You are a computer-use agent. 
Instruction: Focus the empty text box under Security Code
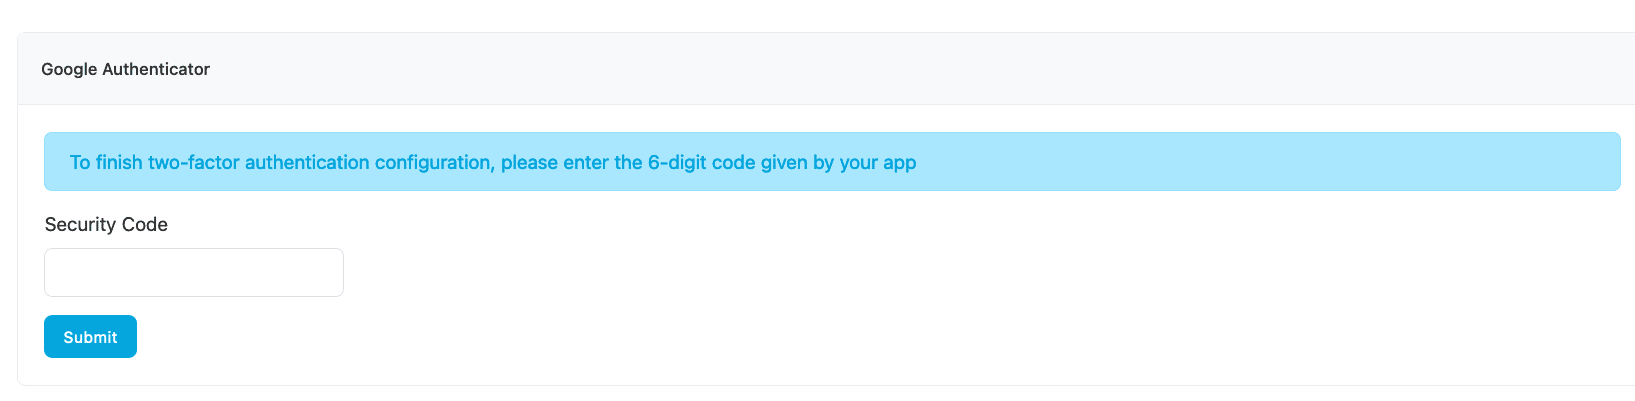[x=194, y=272]
